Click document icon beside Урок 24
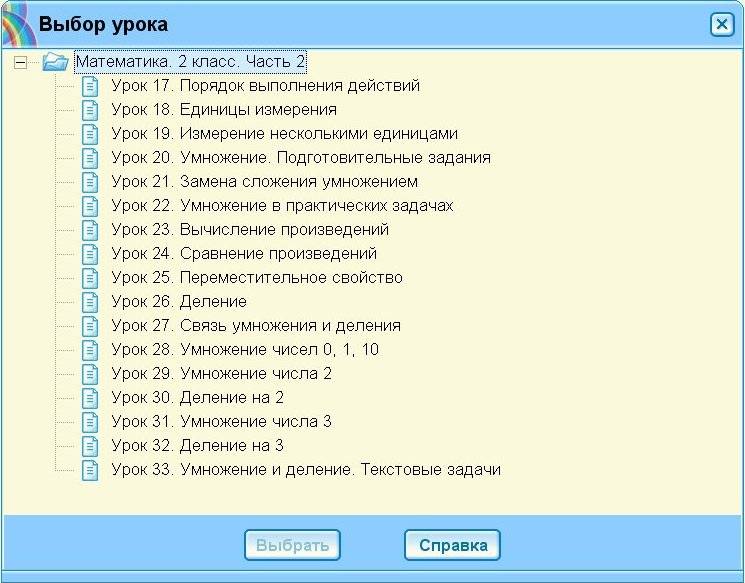 point(90,254)
